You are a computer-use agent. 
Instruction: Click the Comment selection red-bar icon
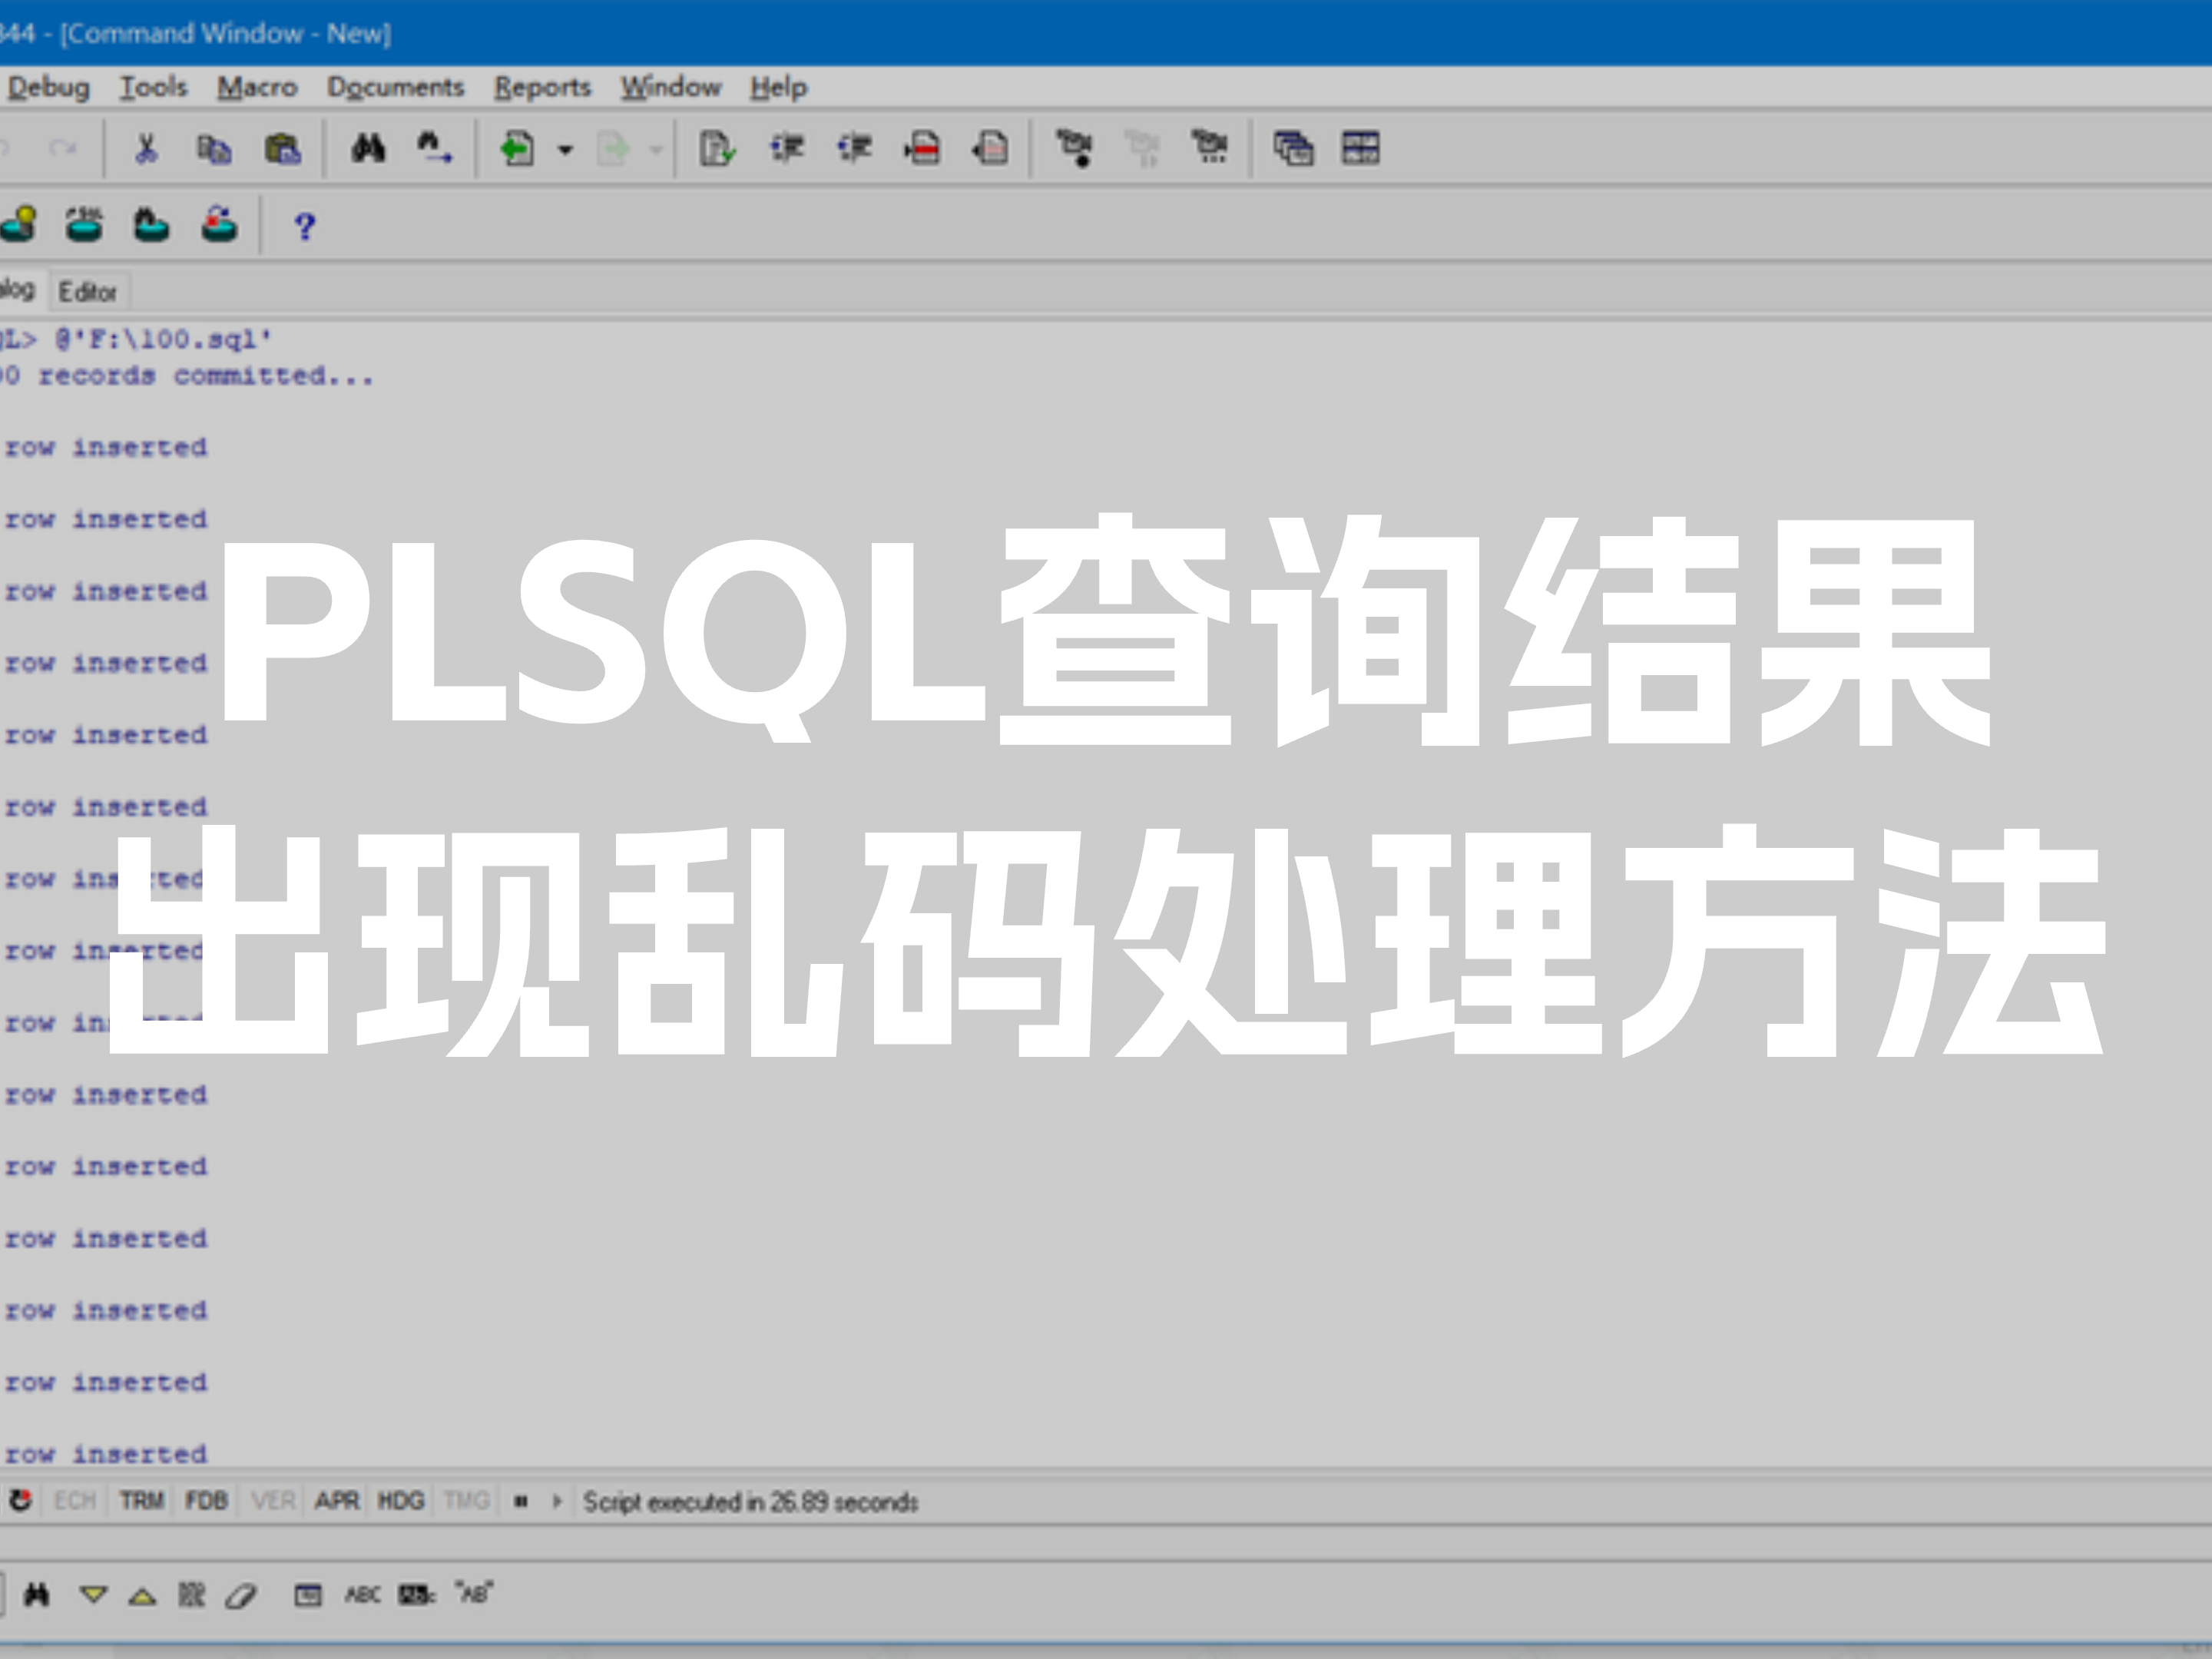[922, 149]
